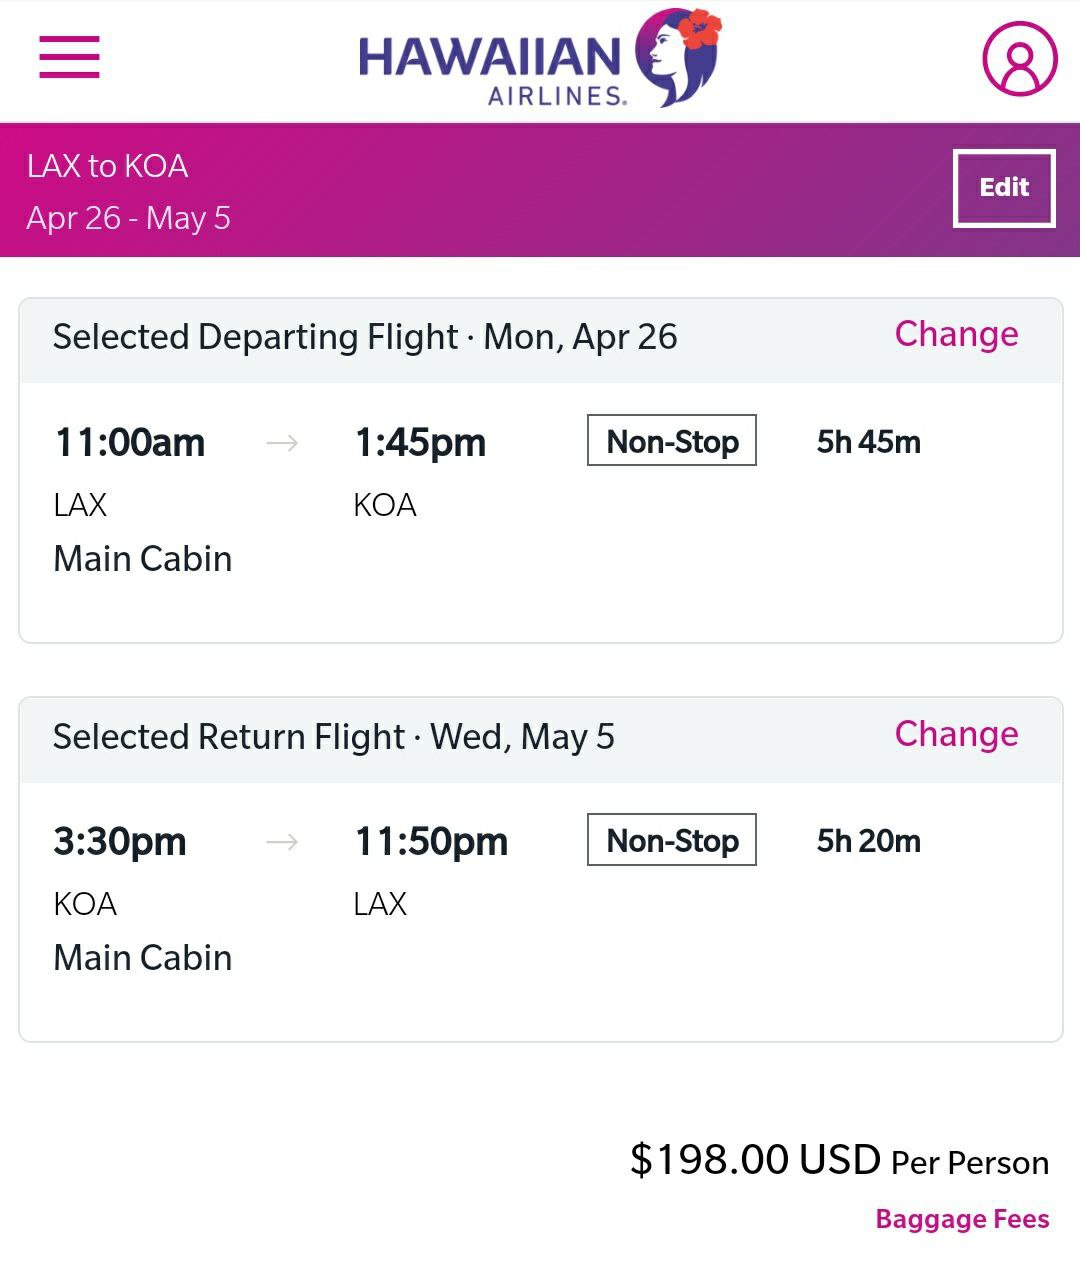This screenshot has height=1279, width=1080.
Task: Tap the departing flight arrow icon
Action: 282,442
